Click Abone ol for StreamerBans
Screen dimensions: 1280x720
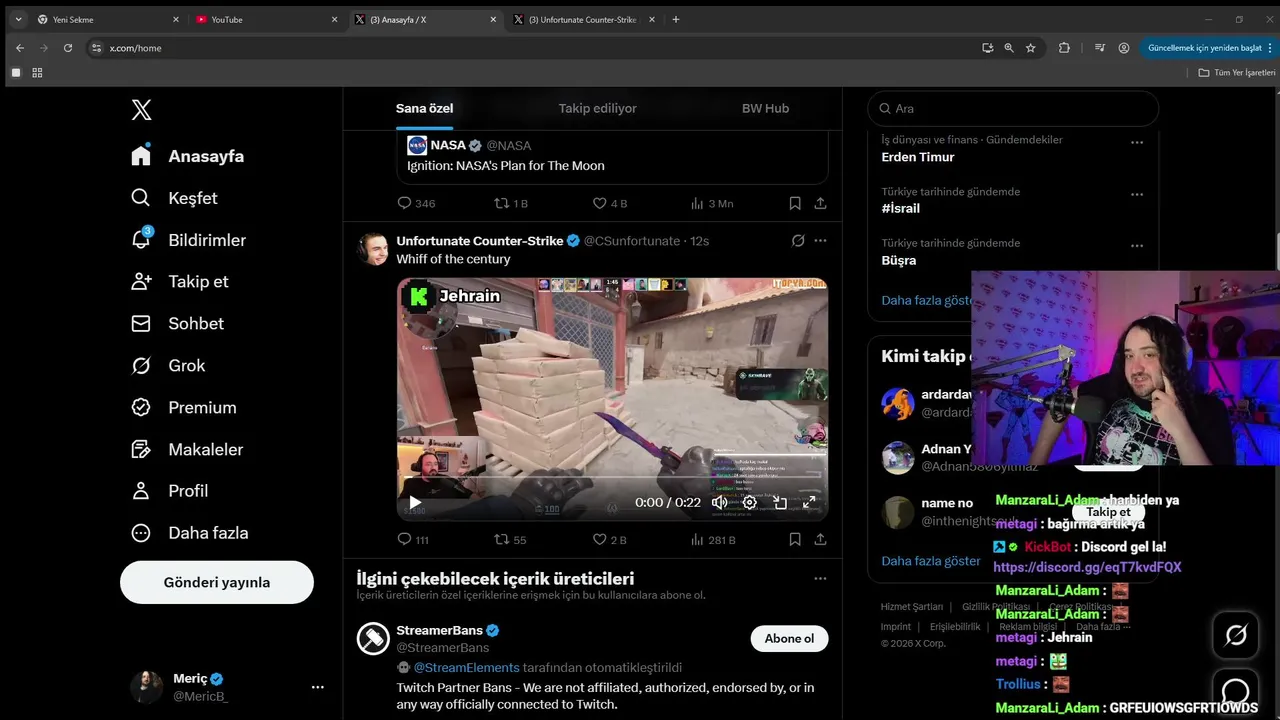point(789,638)
